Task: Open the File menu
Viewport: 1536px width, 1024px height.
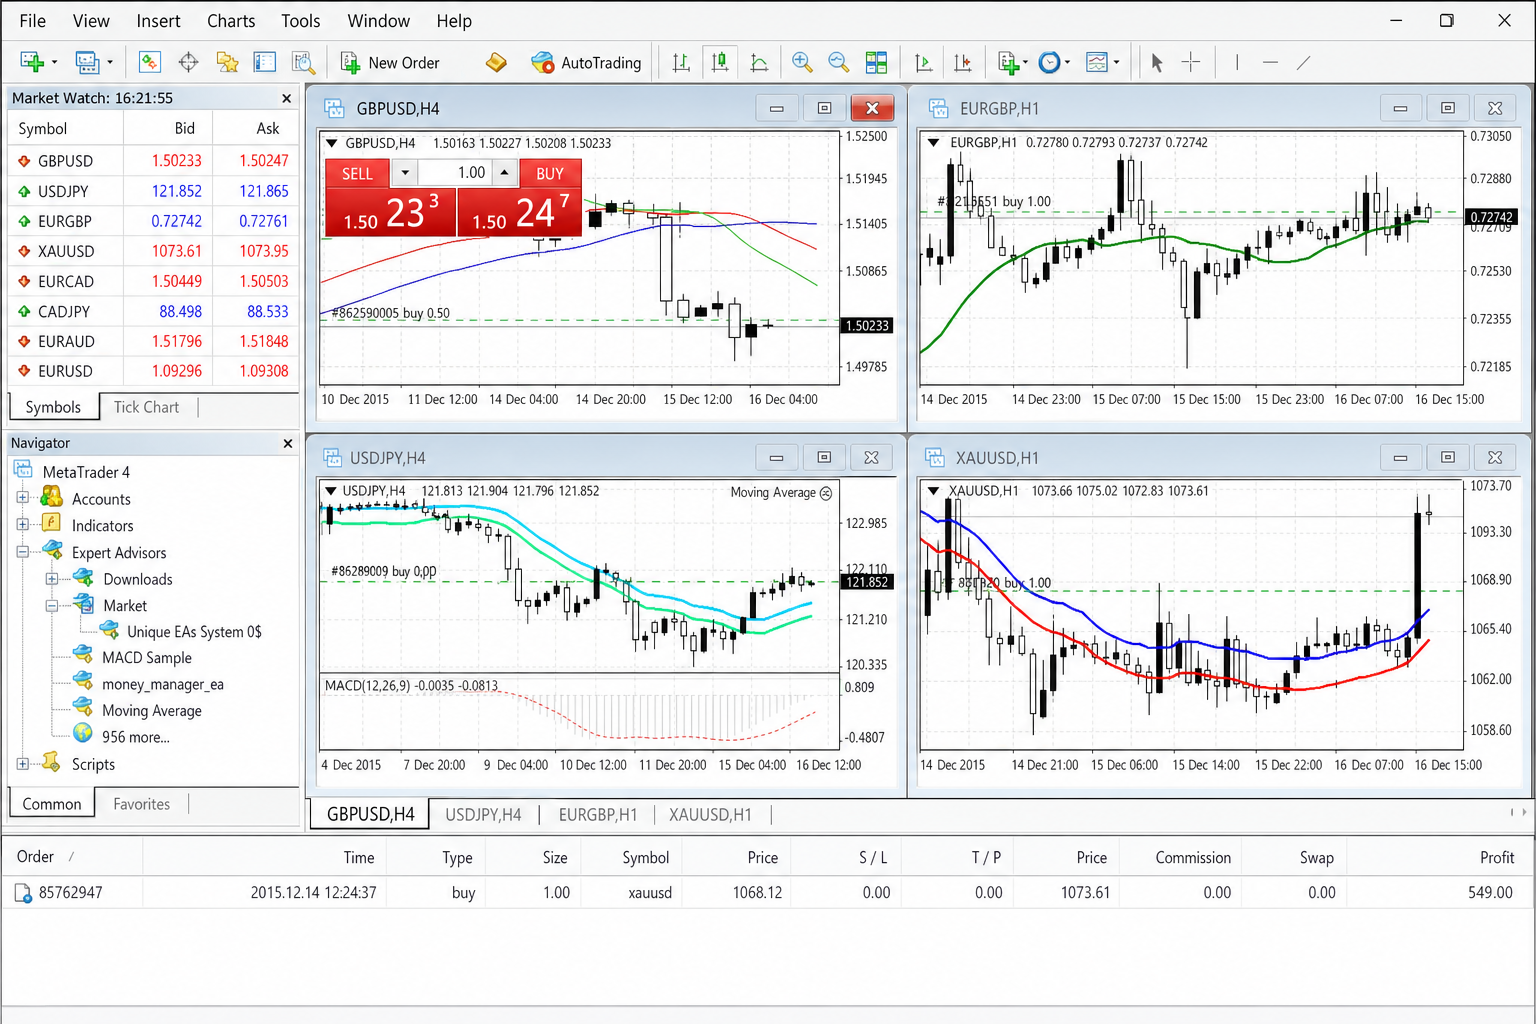Action: click(33, 21)
